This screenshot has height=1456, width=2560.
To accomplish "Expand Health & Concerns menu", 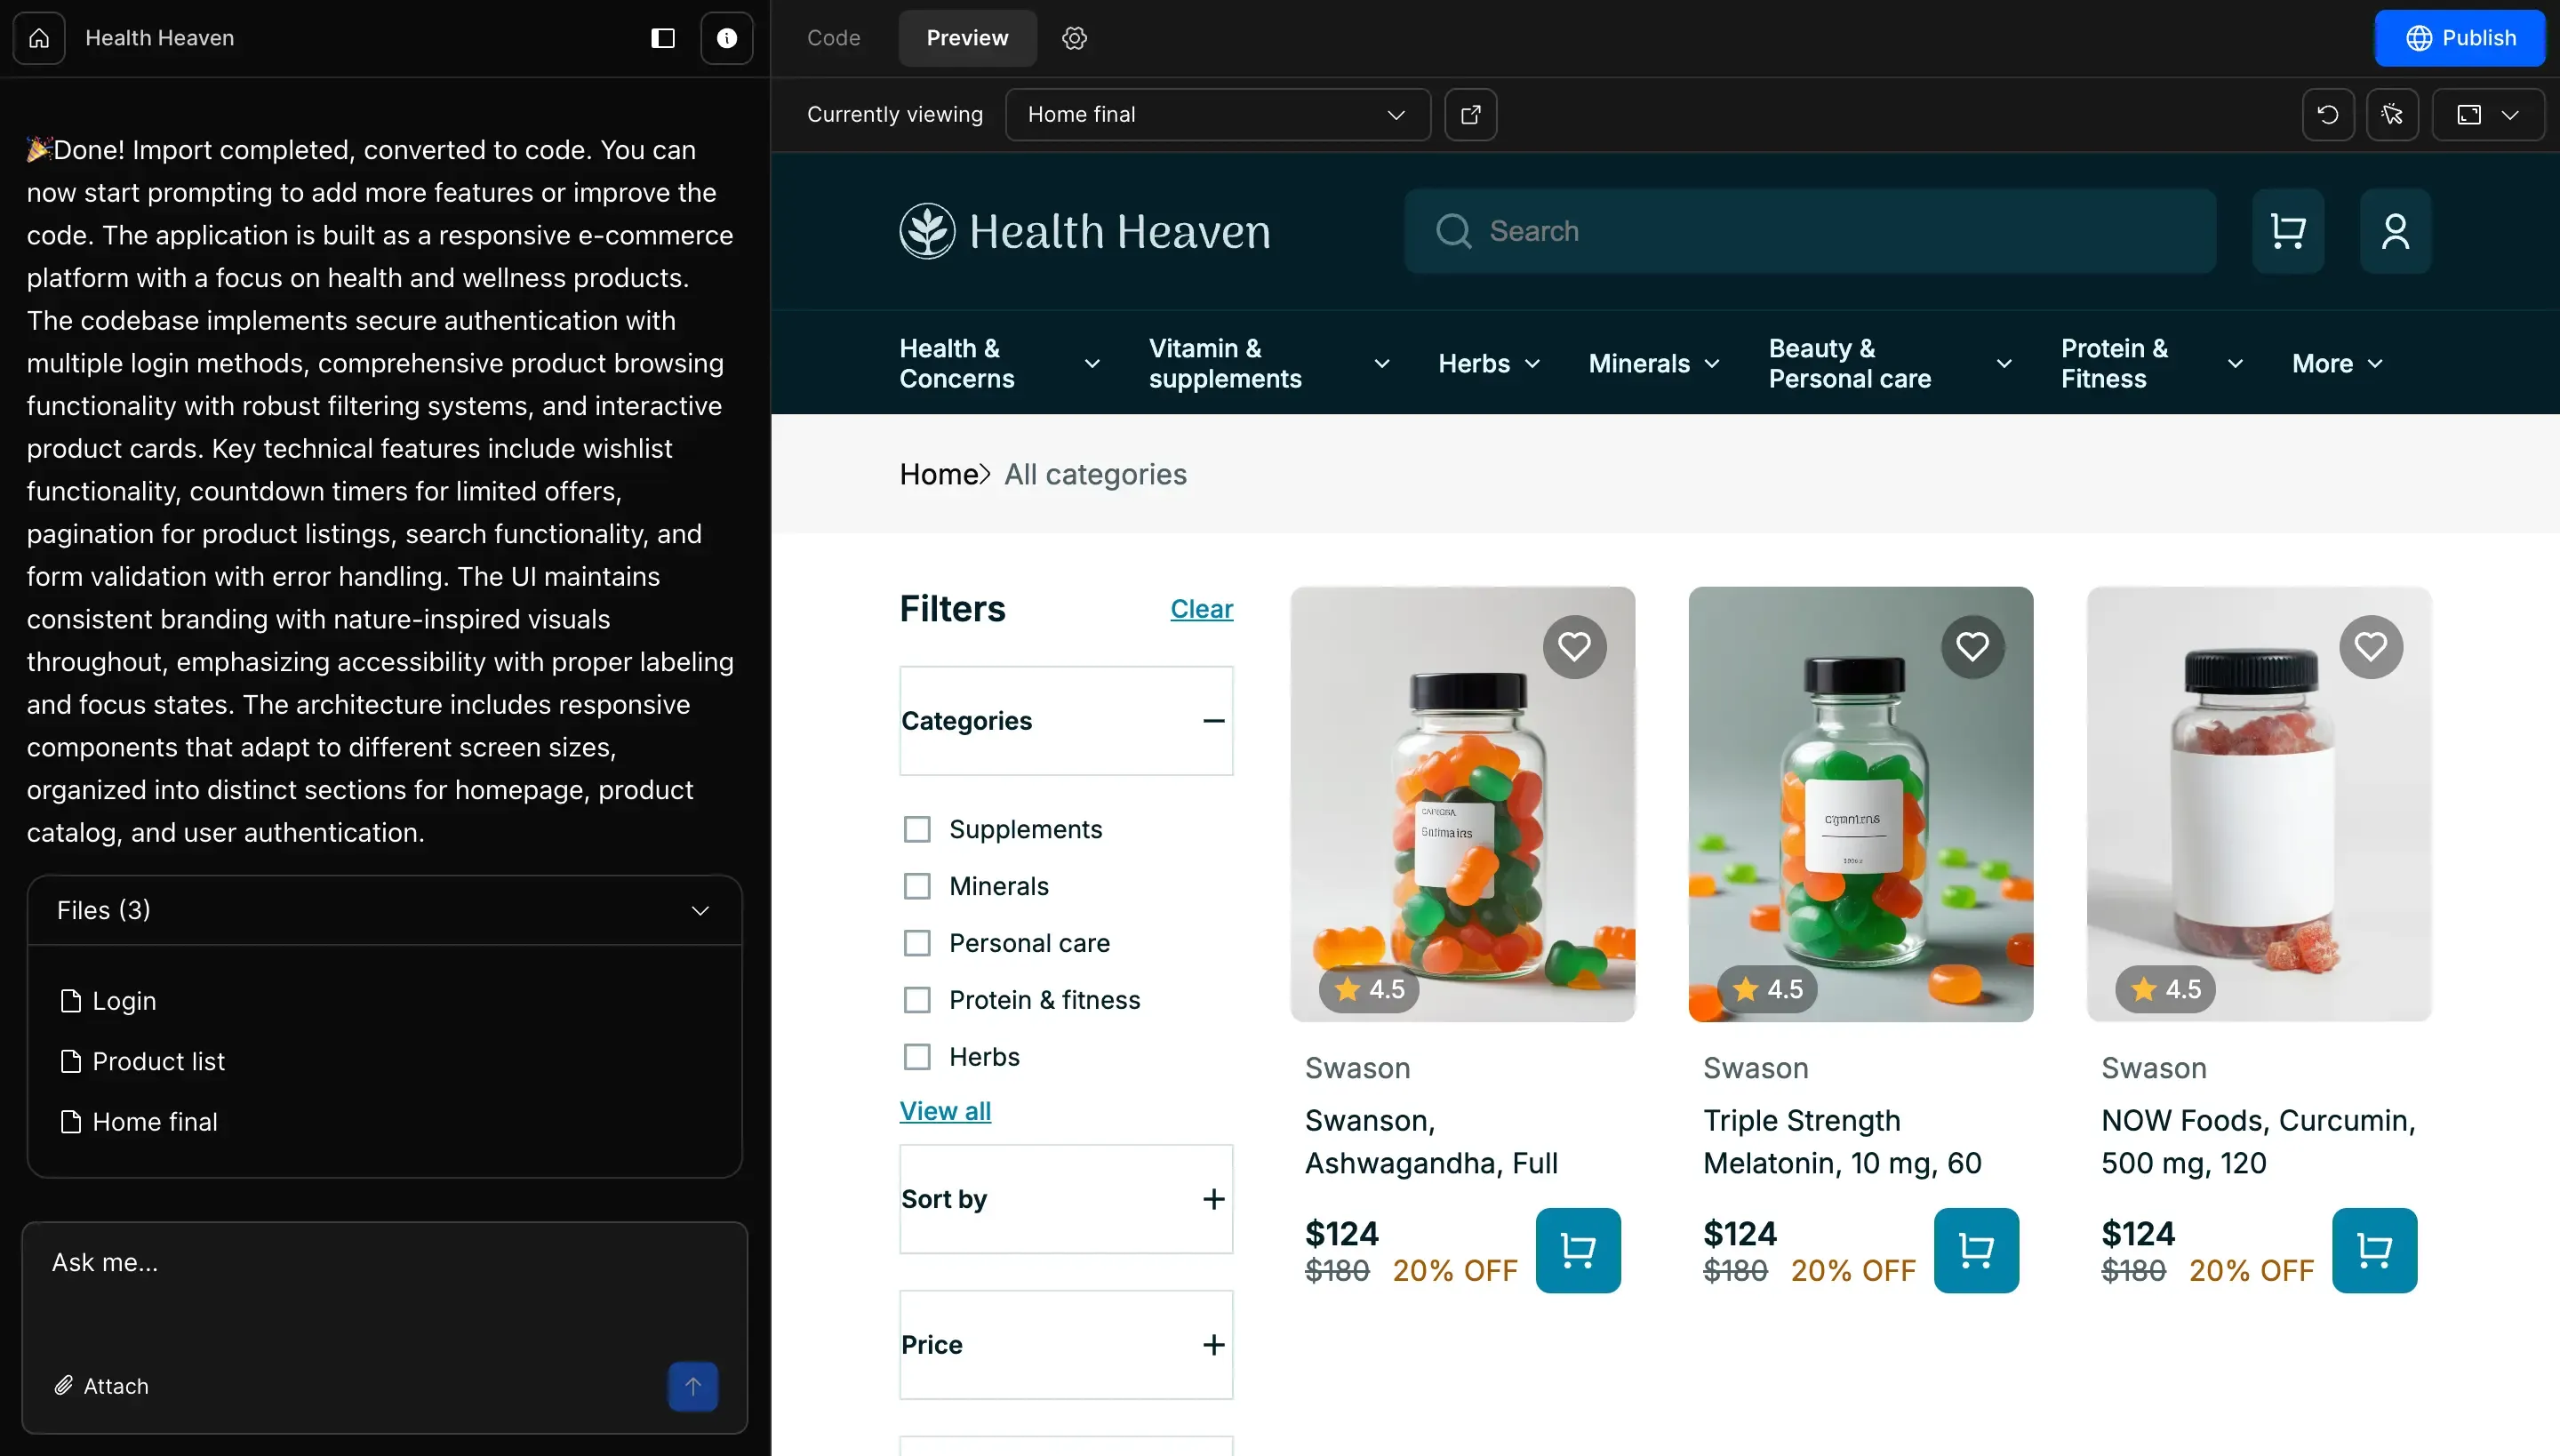I will [x=1000, y=363].
